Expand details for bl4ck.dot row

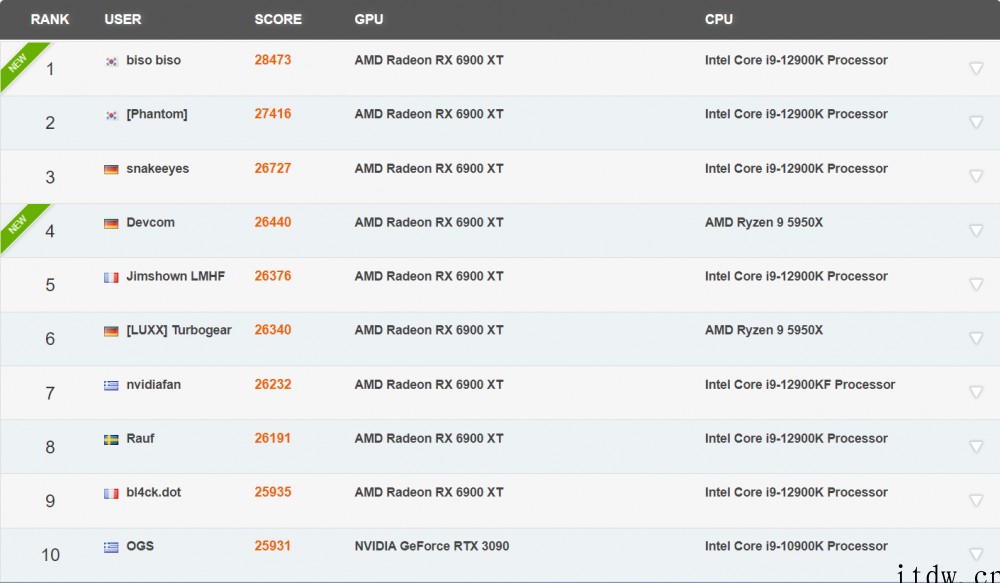[976, 499]
